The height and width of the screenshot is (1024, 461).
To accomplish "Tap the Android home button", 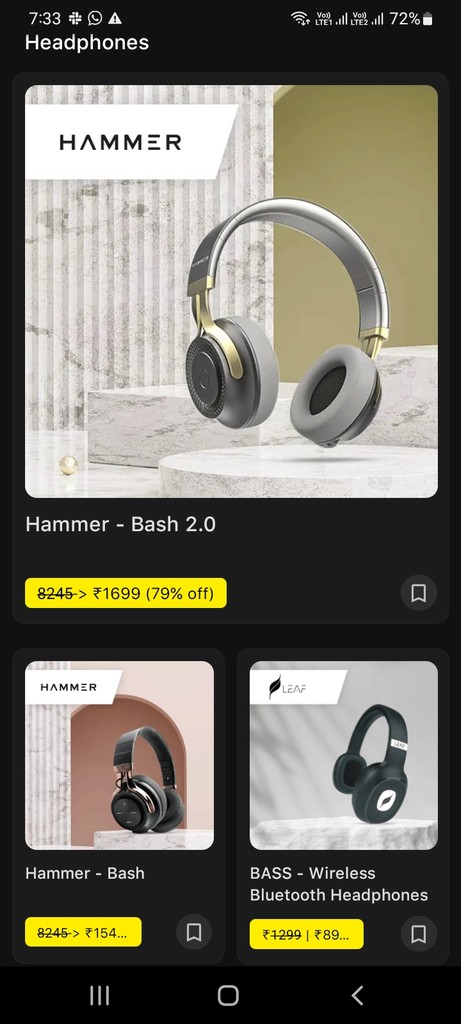I will tap(228, 995).
